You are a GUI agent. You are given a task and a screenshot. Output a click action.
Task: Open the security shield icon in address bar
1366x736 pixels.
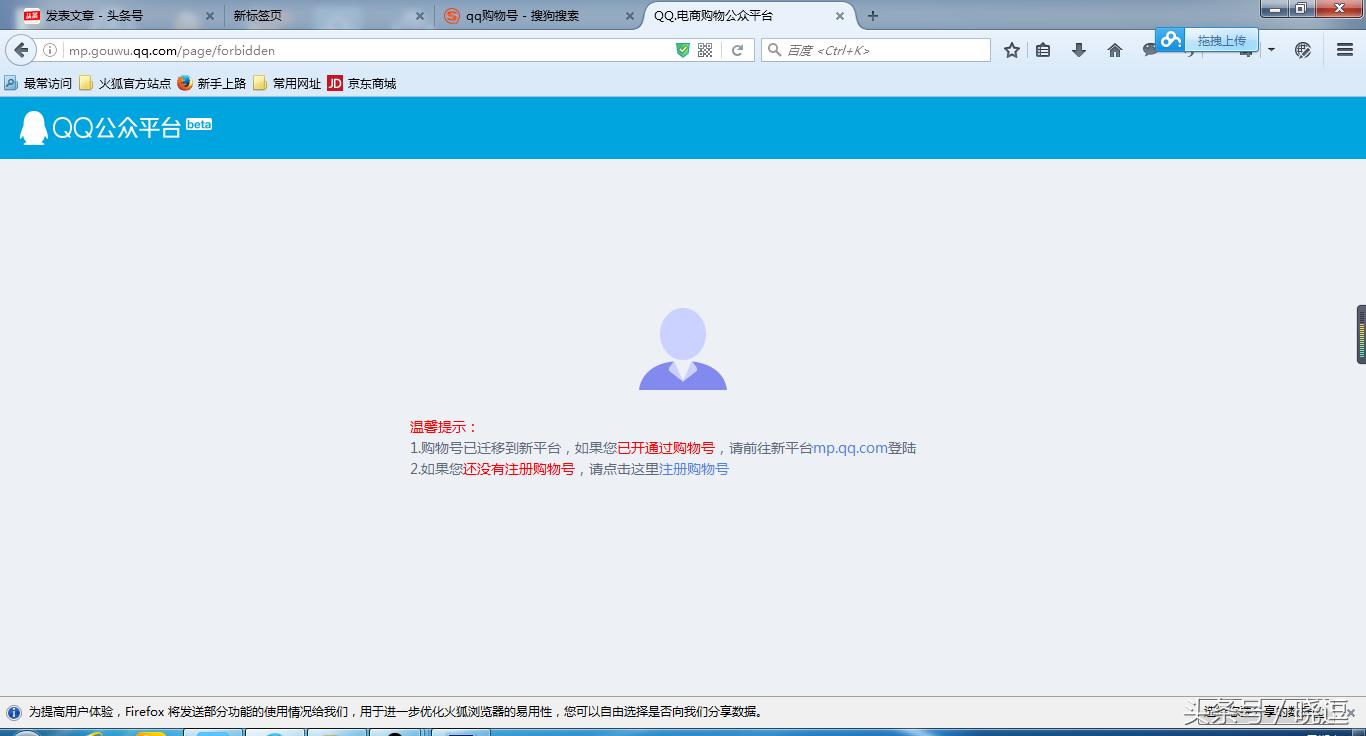tap(683, 49)
